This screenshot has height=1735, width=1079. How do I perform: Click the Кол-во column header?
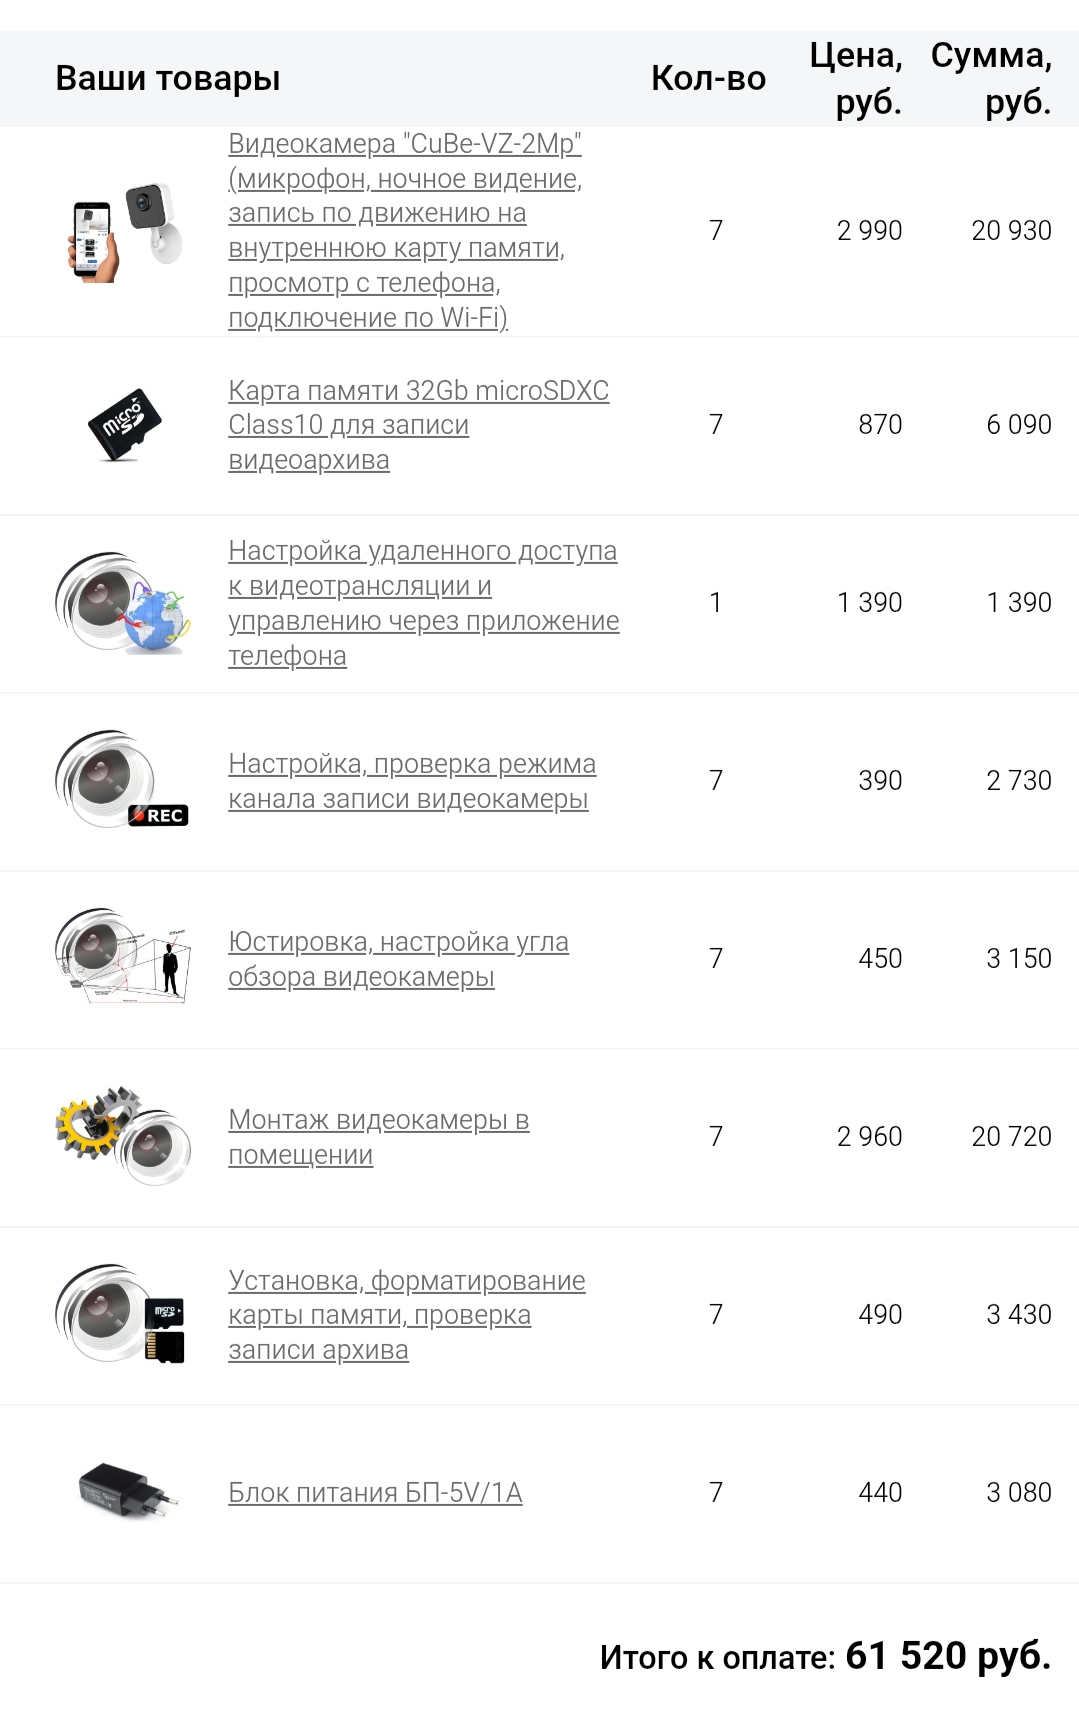click(708, 78)
